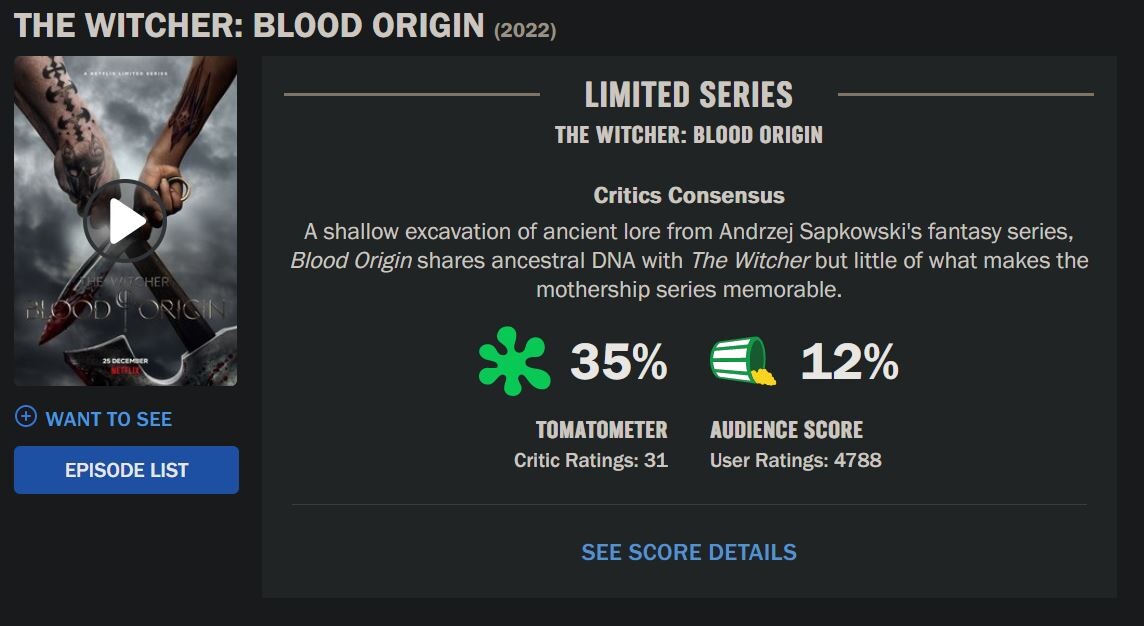Click the Netflix logo on the poster
Screen dimensions: 1144x626
126,370
